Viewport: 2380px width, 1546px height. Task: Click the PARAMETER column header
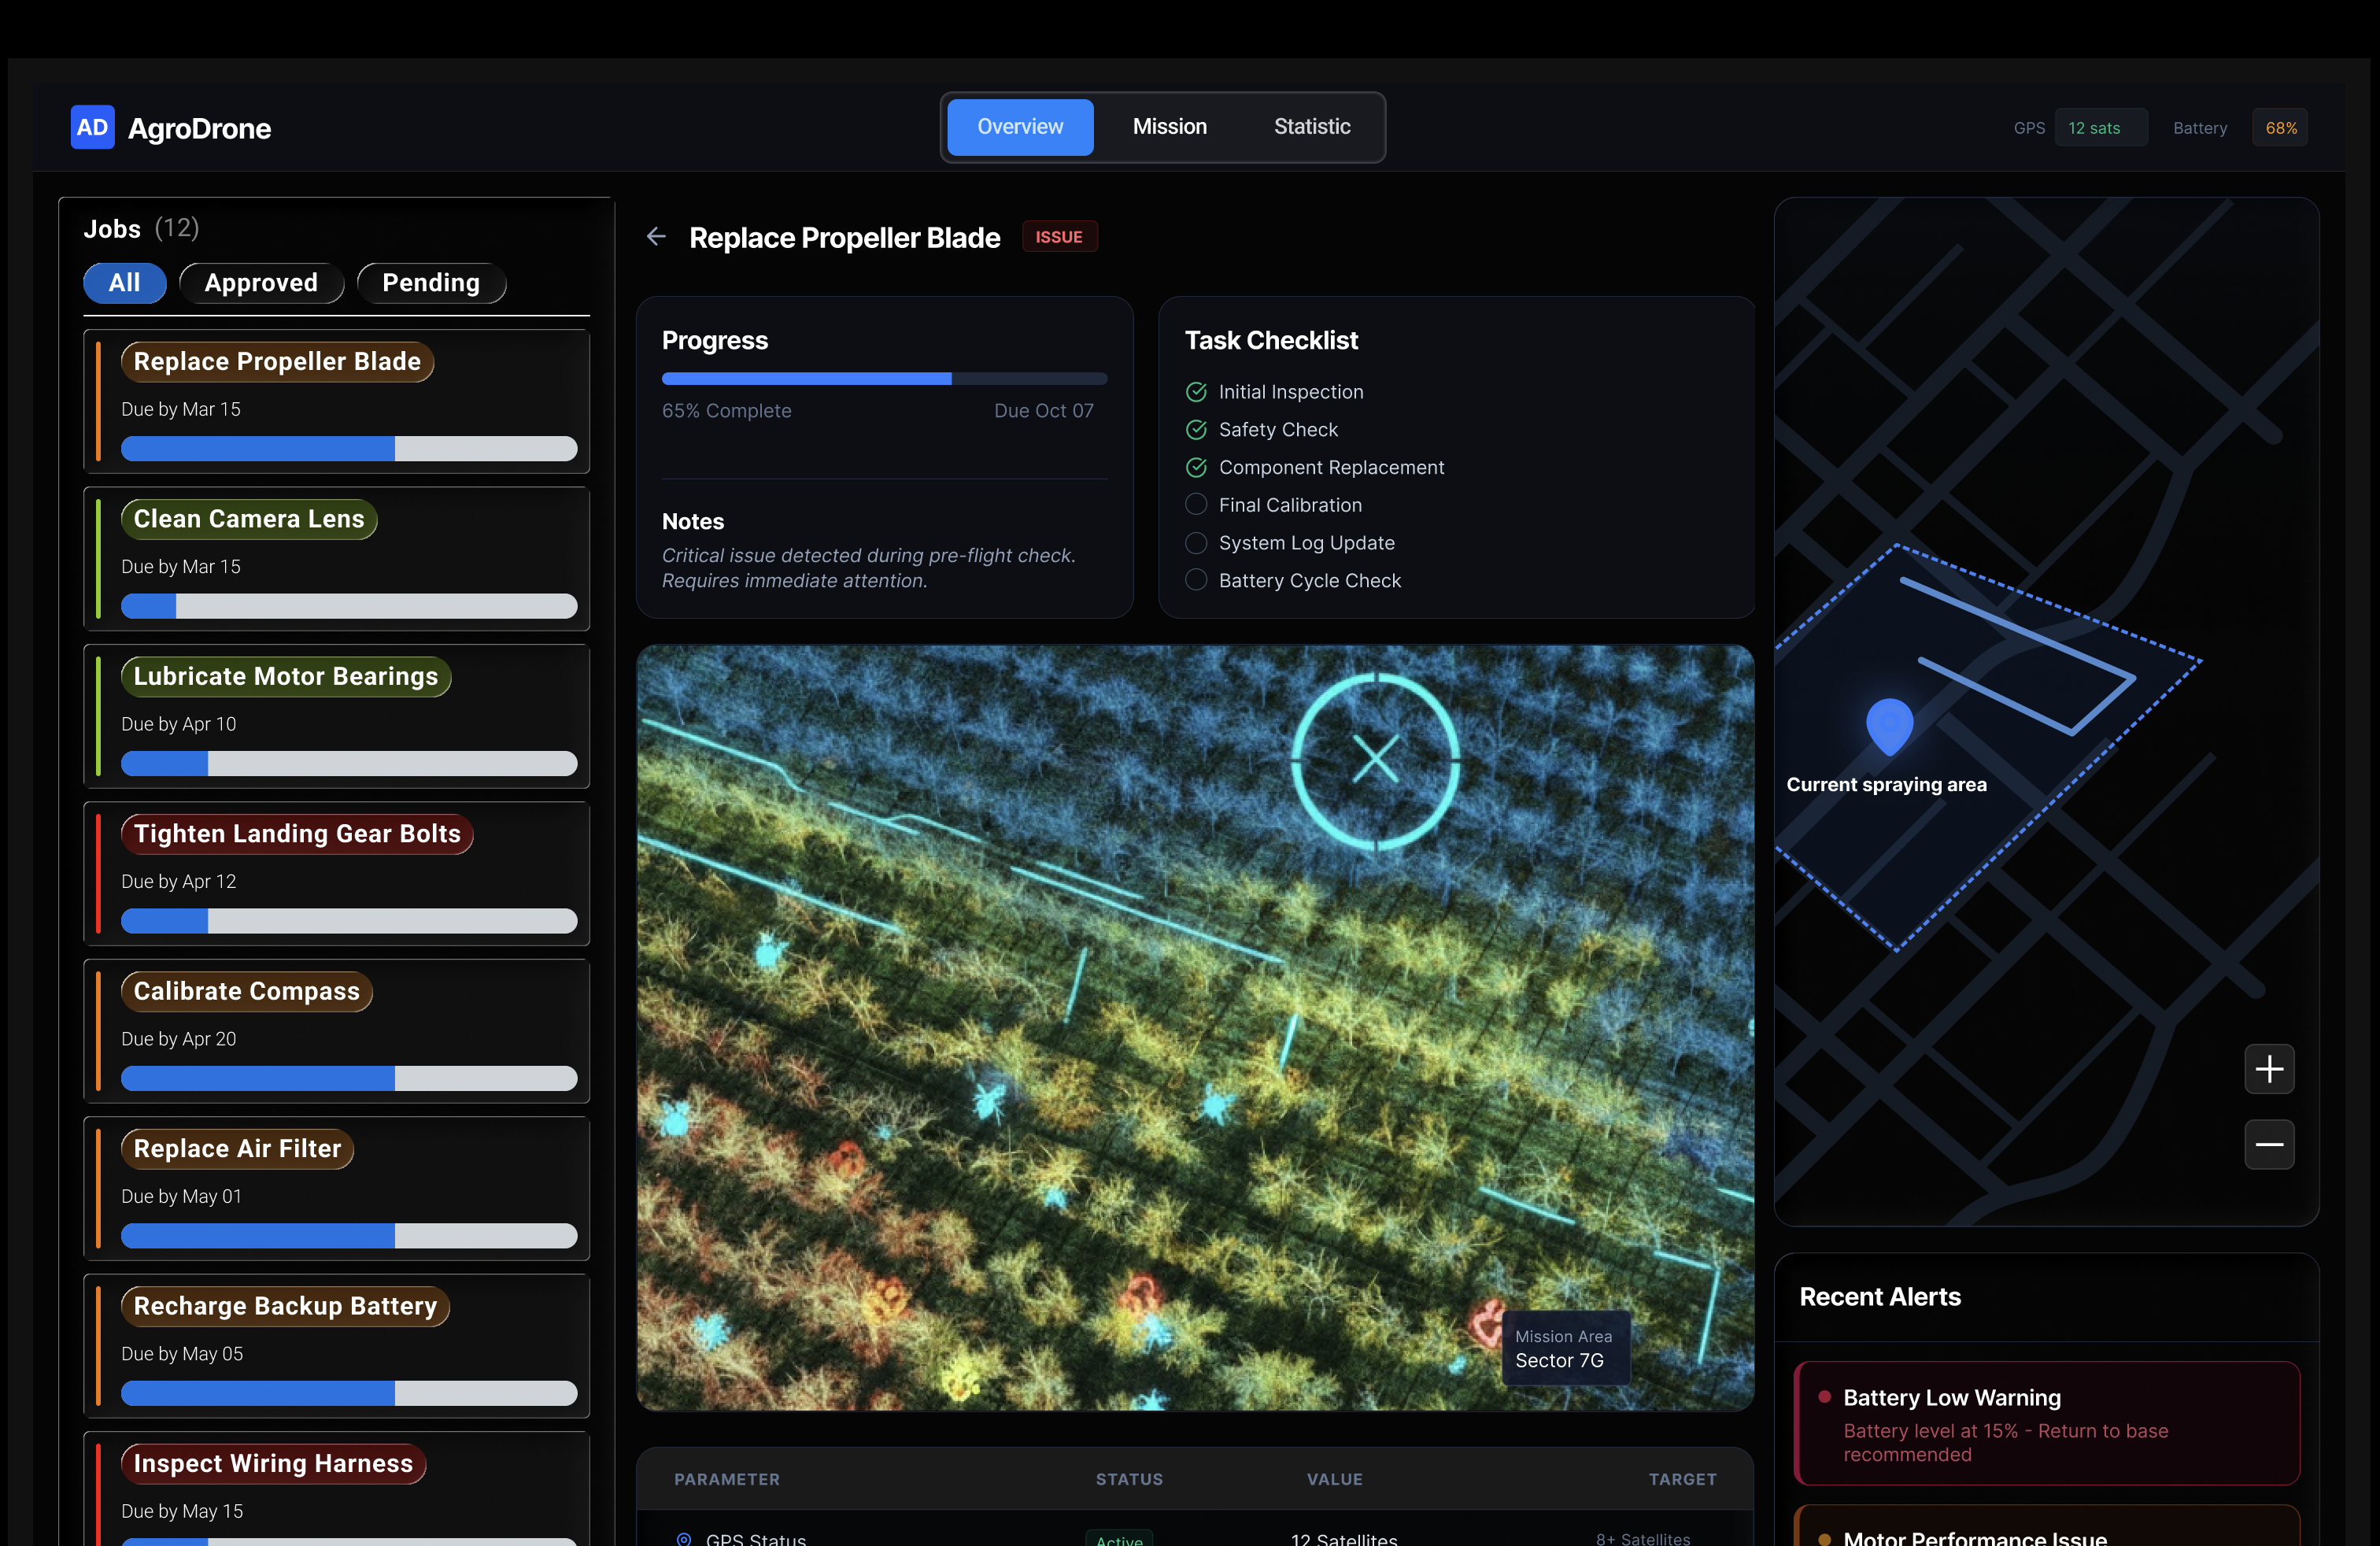[x=727, y=1478]
